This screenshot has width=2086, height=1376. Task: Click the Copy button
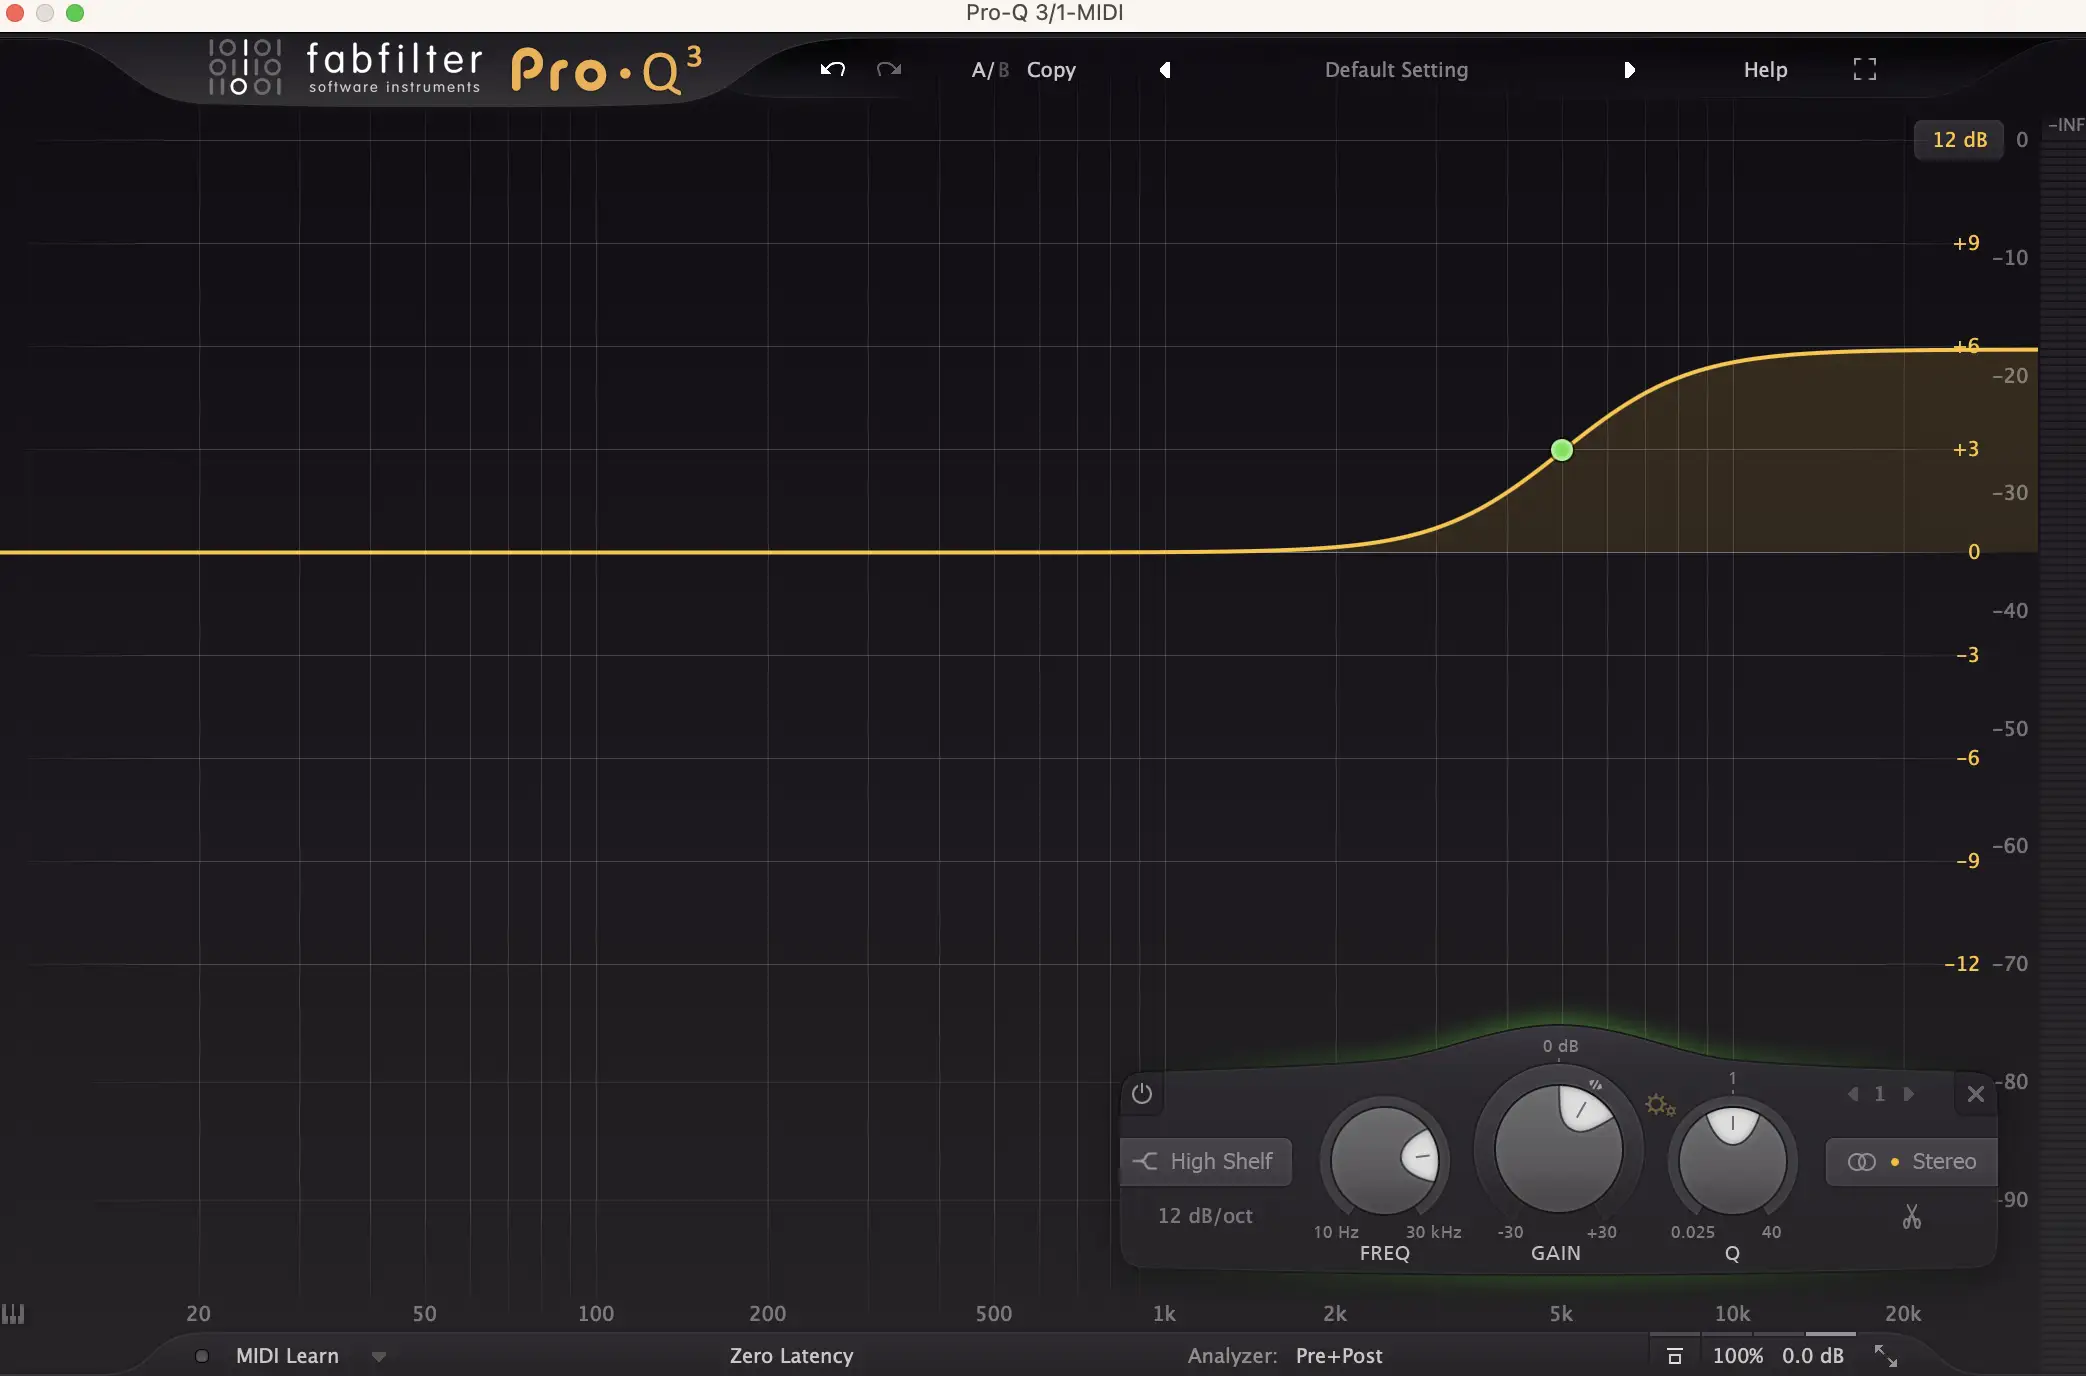1050,70
